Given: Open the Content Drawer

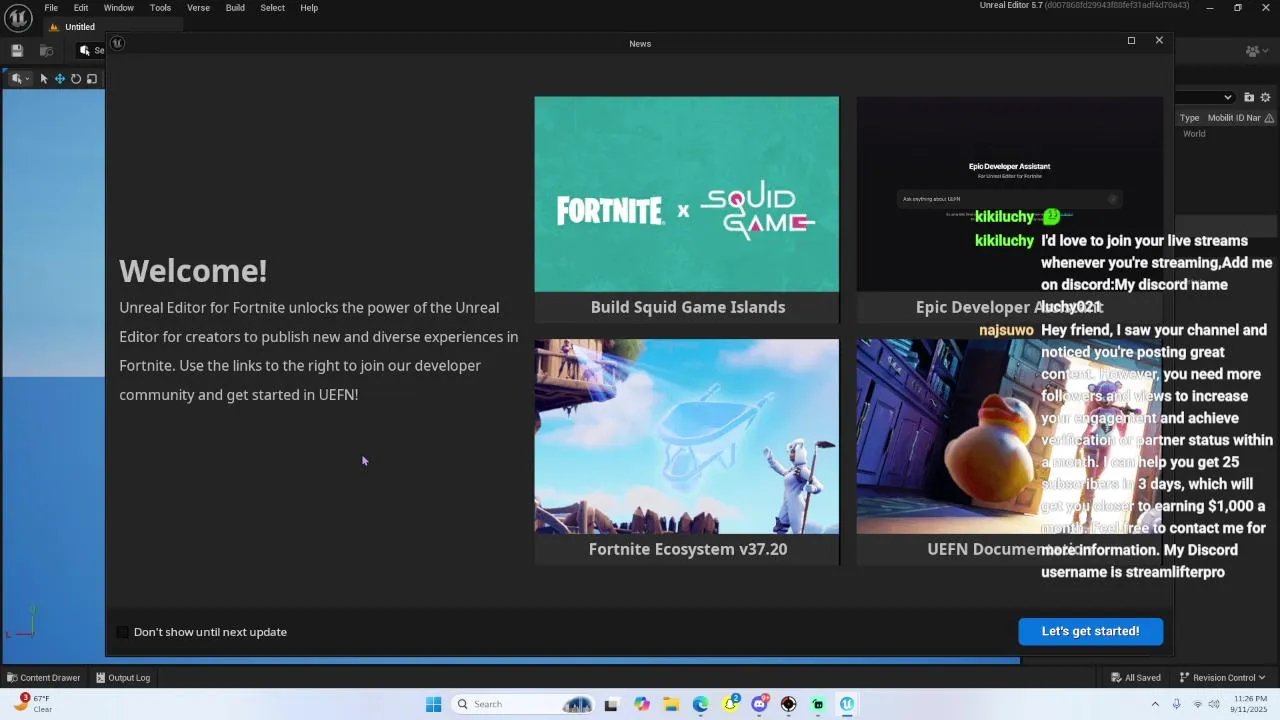Looking at the screenshot, I should coord(44,677).
